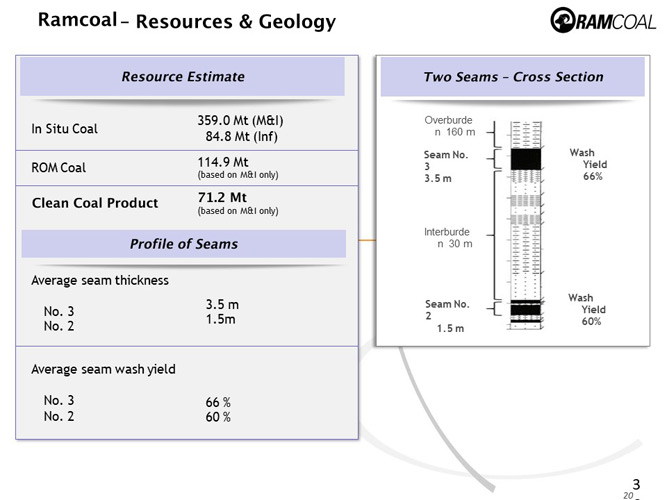
Task: Click the In Situ Coal row label
Action: pos(65,129)
